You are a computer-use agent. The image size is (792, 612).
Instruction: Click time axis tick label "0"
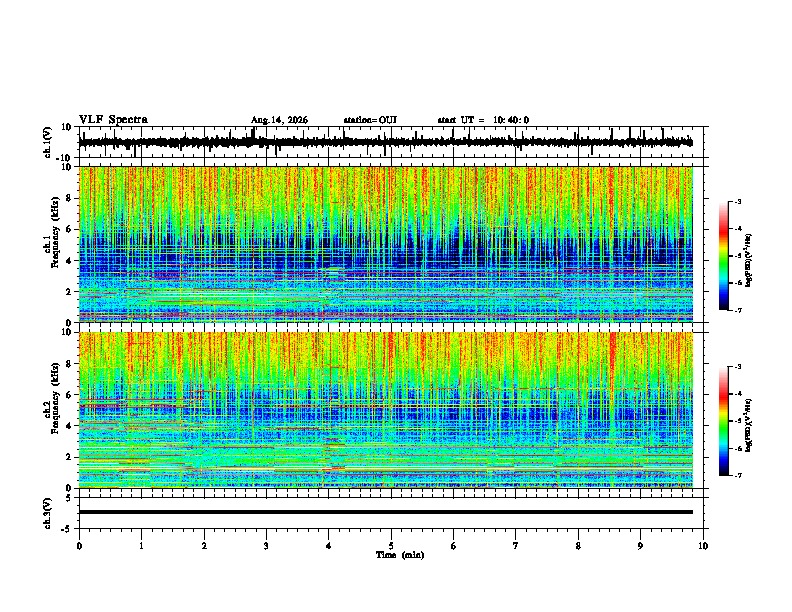(79, 546)
